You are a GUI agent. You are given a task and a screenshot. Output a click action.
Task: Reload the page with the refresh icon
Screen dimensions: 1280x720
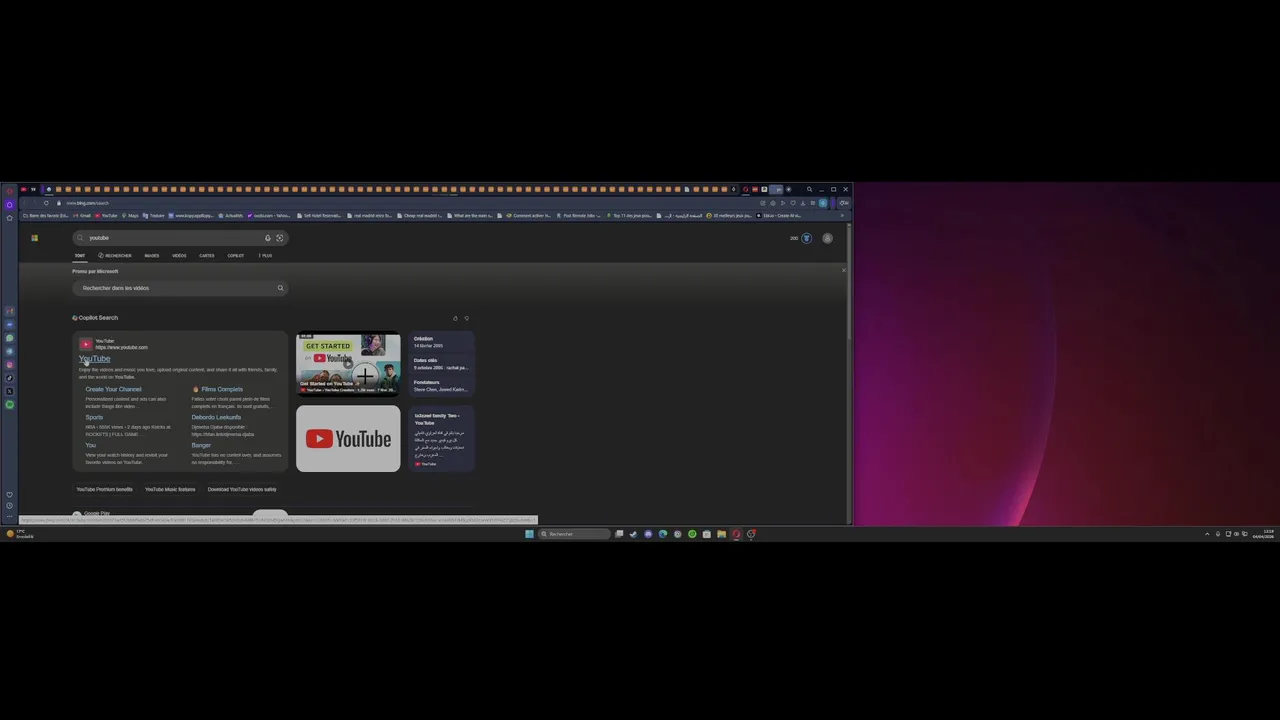pos(45,203)
